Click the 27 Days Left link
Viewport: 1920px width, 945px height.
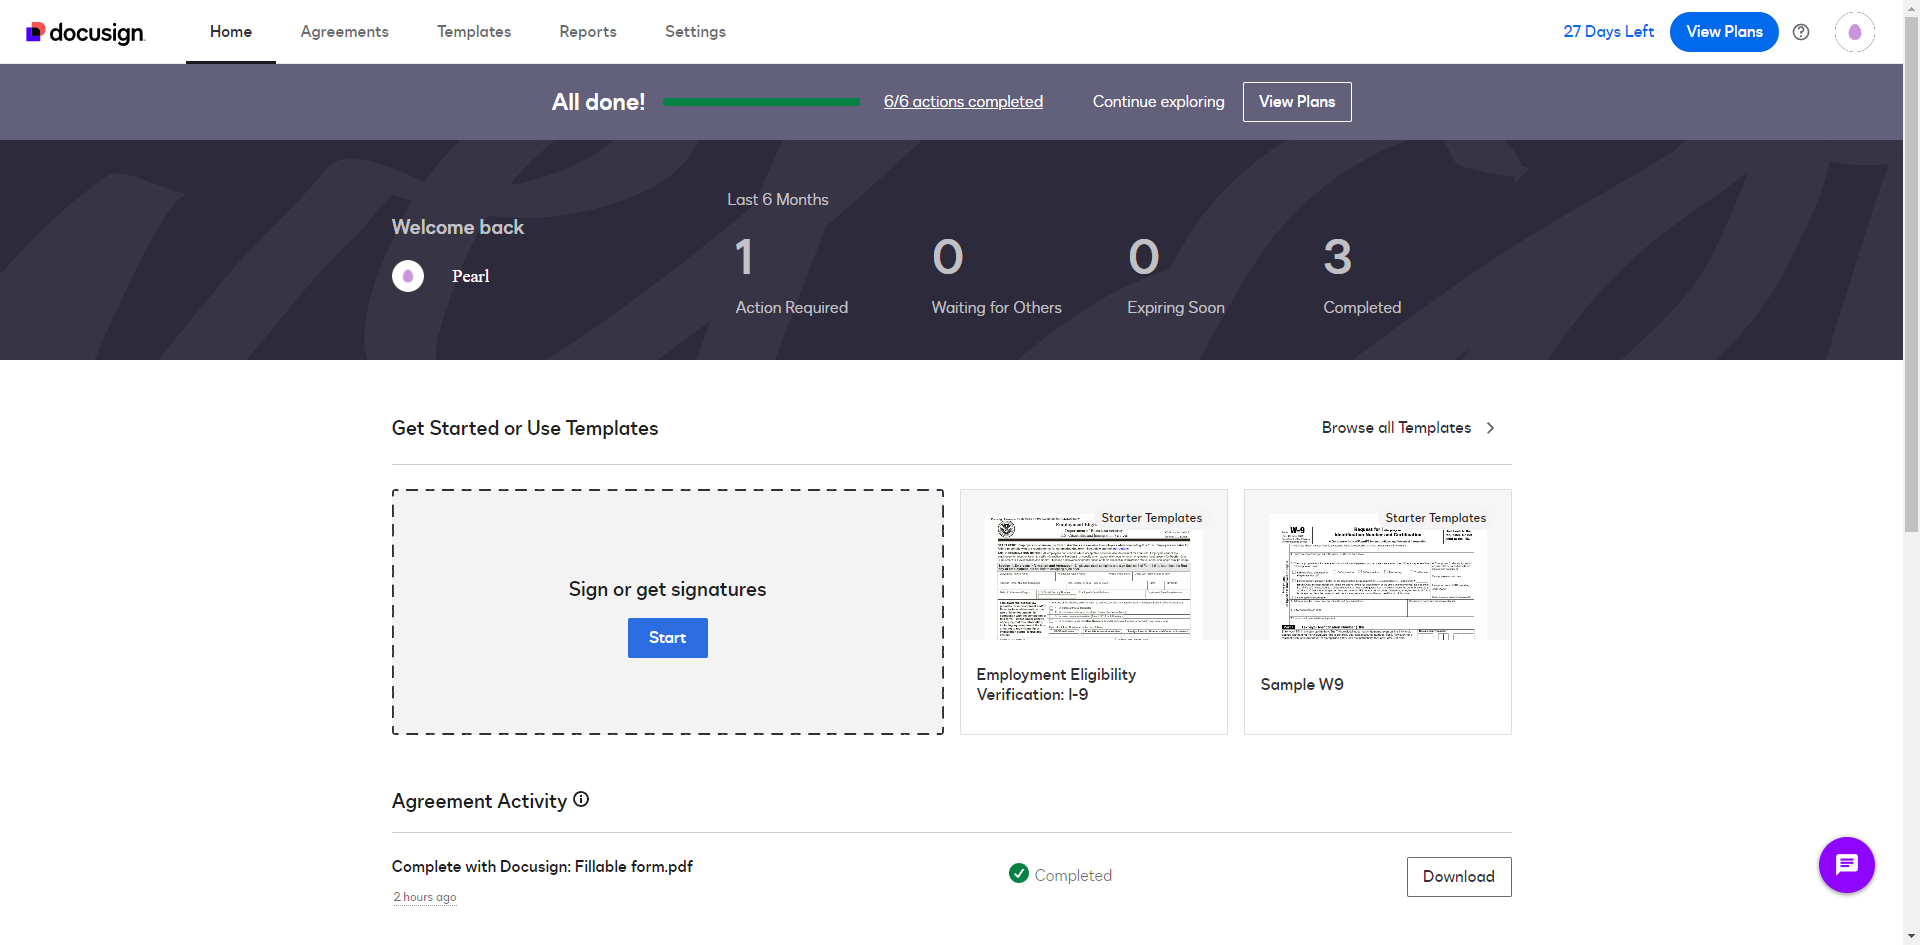(x=1608, y=32)
